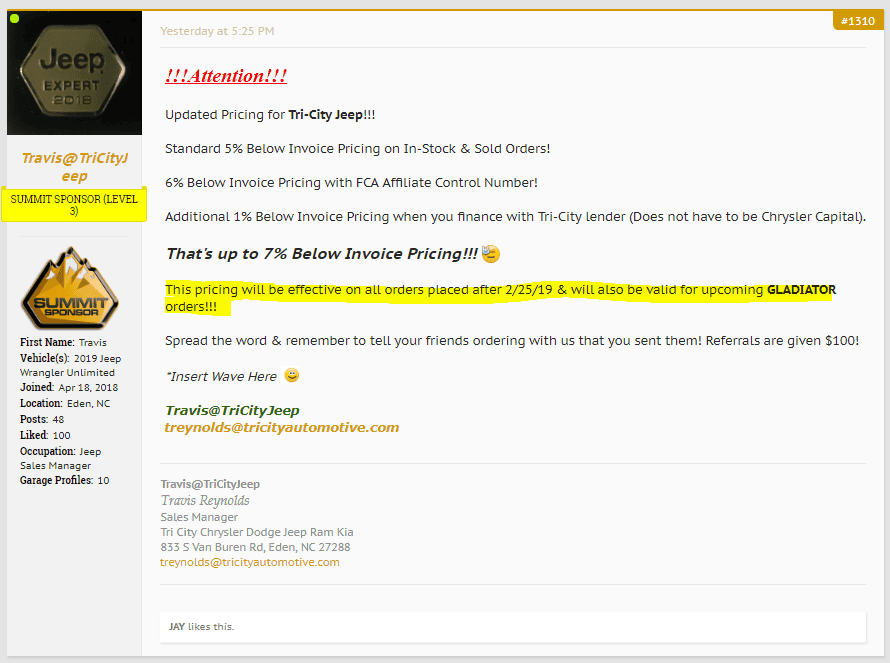Open Travis@TriCityJeep username profile link
Image resolution: width=890 pixels, height=663 pixels.
click(x=74, y=167)
